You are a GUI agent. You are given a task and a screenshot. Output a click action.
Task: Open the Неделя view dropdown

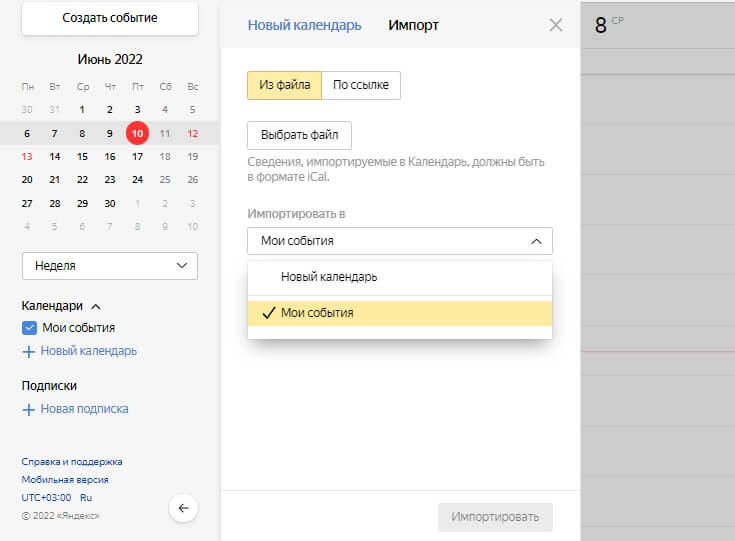pyautogui.click(x=110, y=266)
